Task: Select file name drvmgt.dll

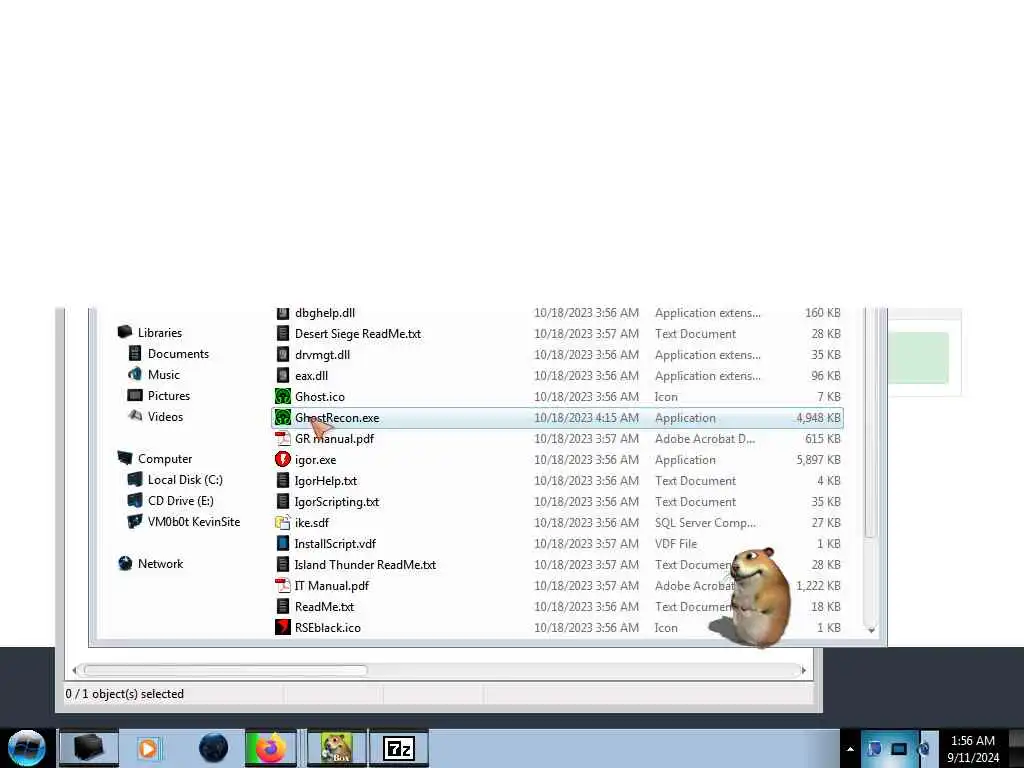Action: pyautogui.click(x=322, y=355)
